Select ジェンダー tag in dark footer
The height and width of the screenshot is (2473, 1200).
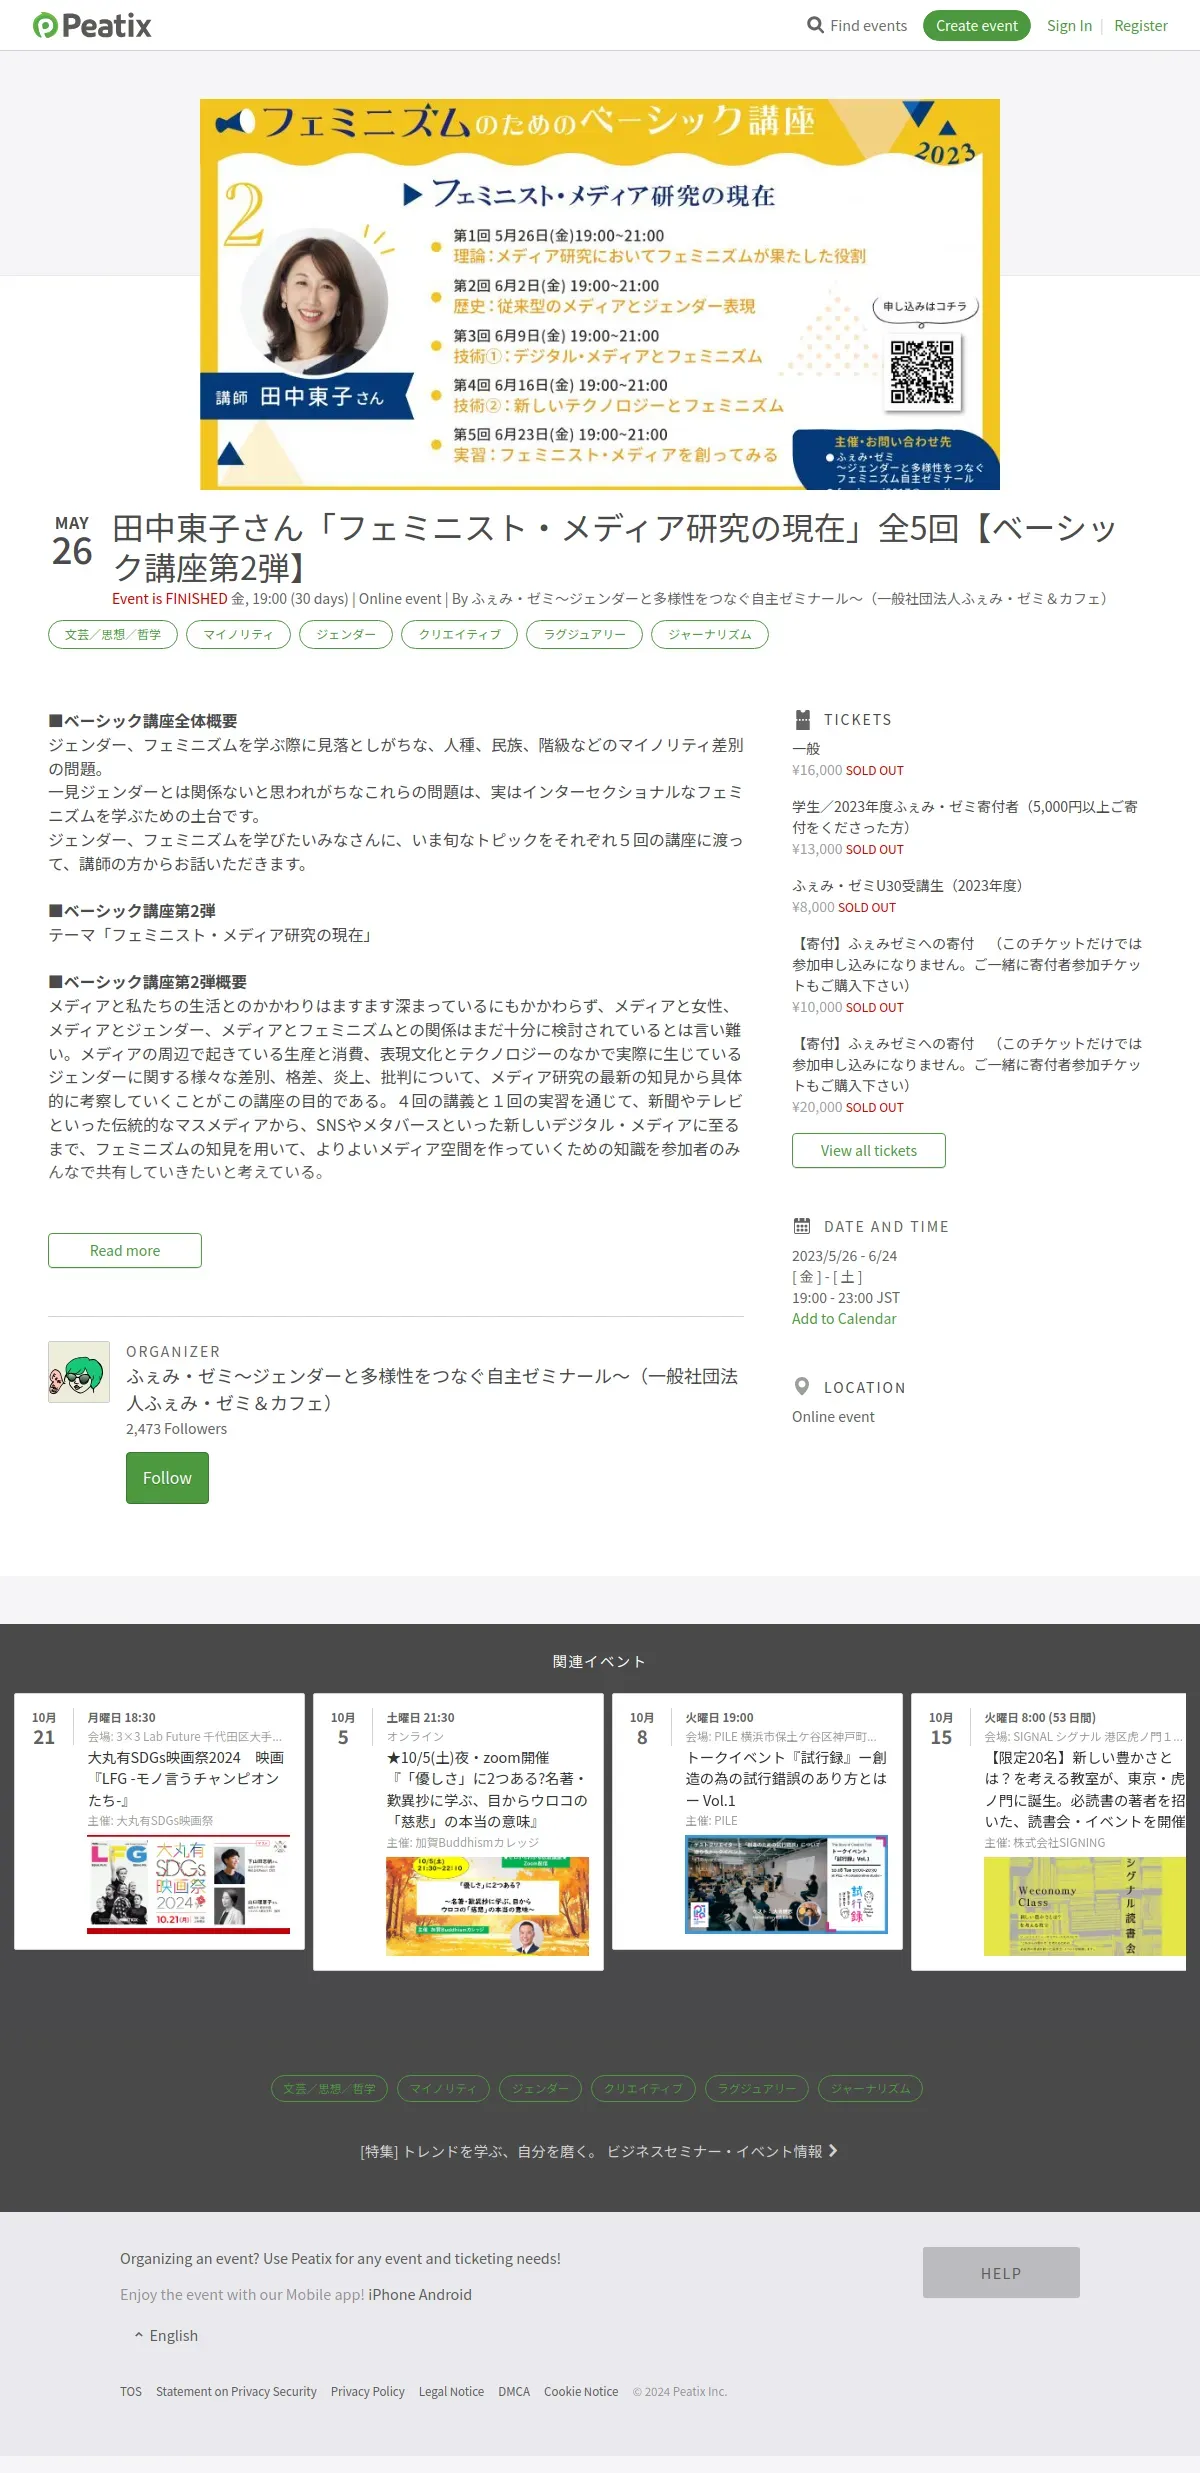coord(540,2088)
